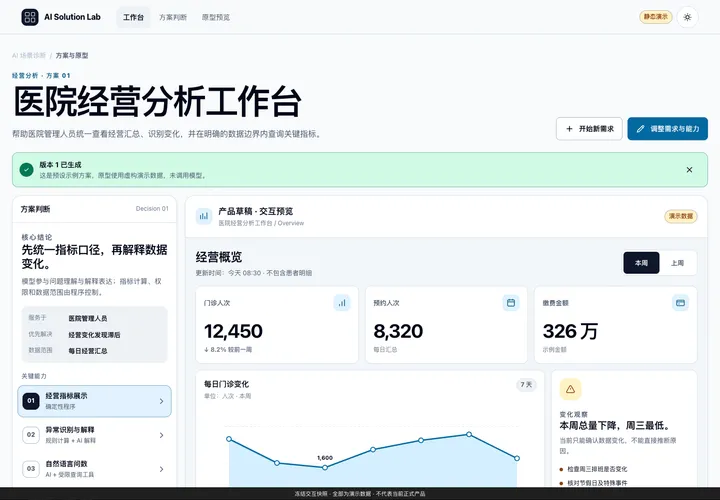Click the 医院管理人员 value
The height and width of the screenshot is (500, 720).
pyautogui.click(x=88, y=318)
